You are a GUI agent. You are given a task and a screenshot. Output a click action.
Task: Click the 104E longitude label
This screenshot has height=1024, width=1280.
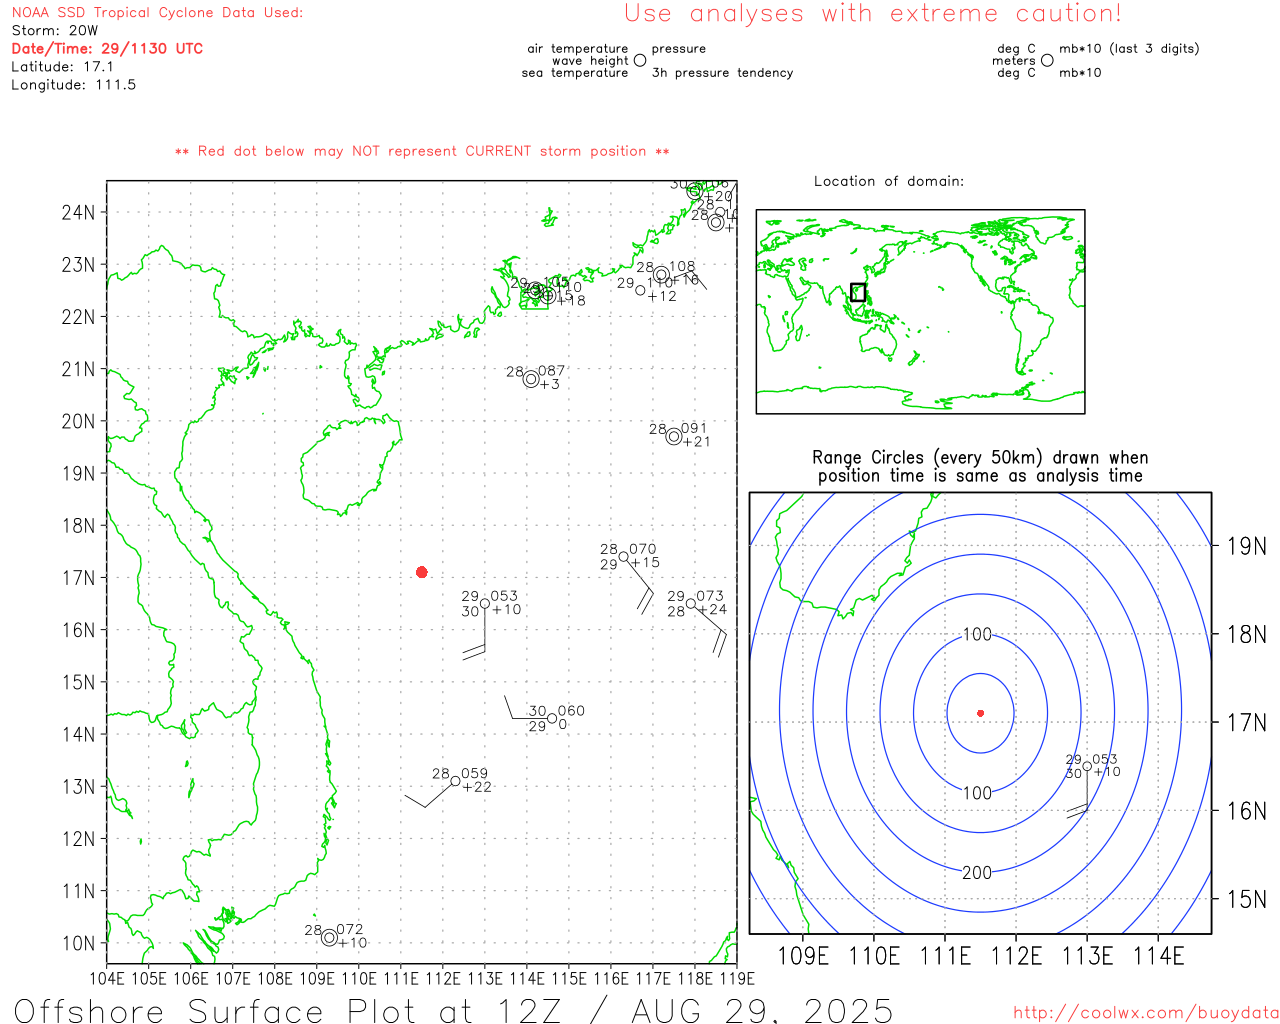click(x=107, y=978)
